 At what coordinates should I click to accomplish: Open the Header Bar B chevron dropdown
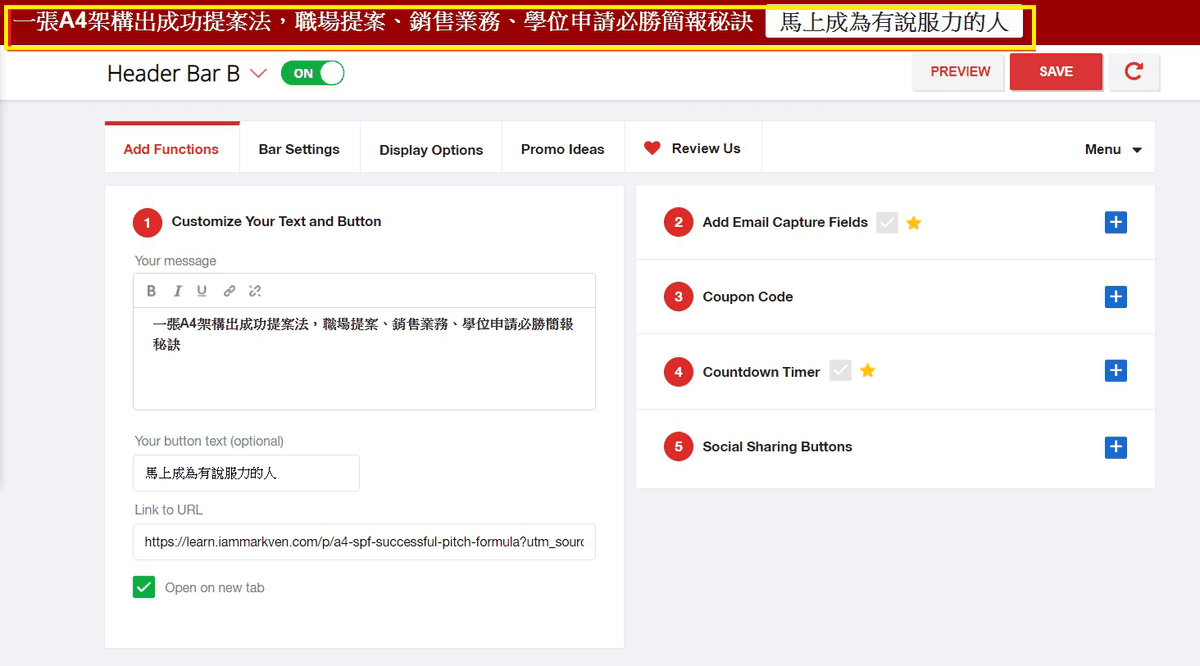pyautogui.click(x=258, y=73)
